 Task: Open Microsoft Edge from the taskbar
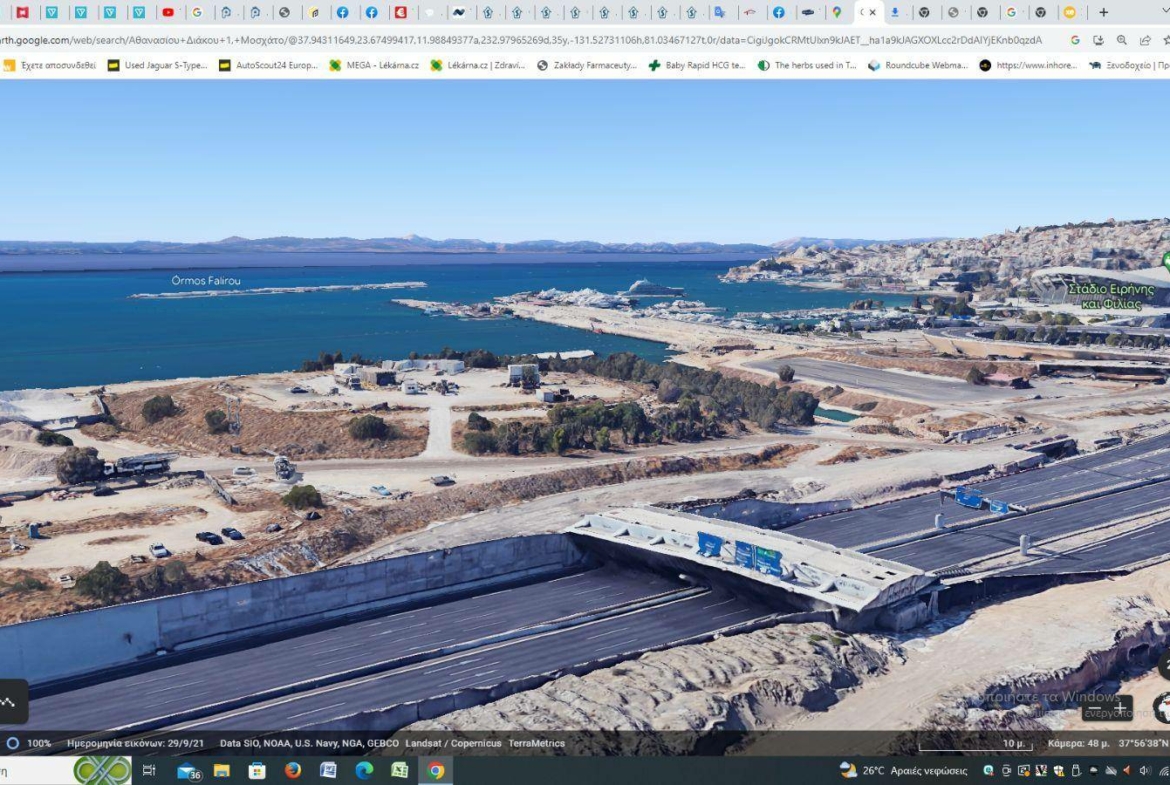coord(364,770)
